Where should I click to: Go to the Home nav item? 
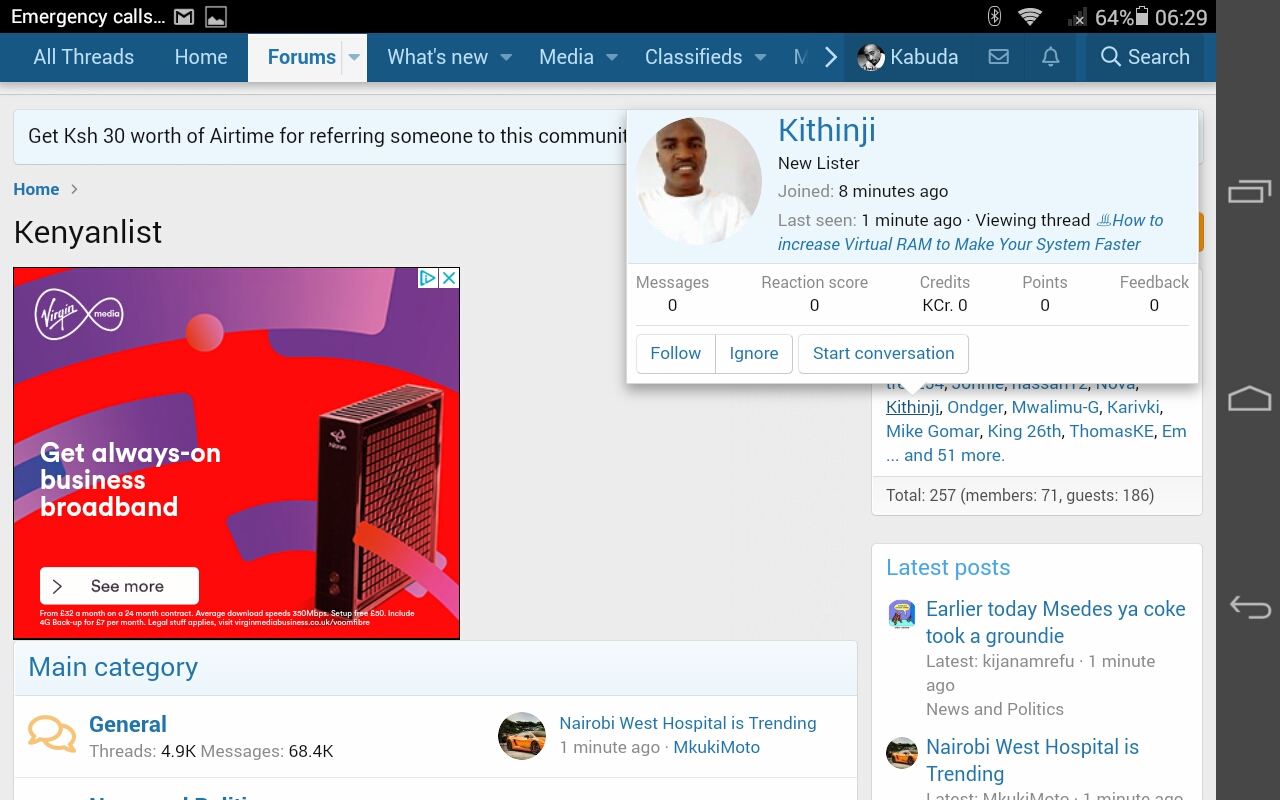tap(201, 57)
